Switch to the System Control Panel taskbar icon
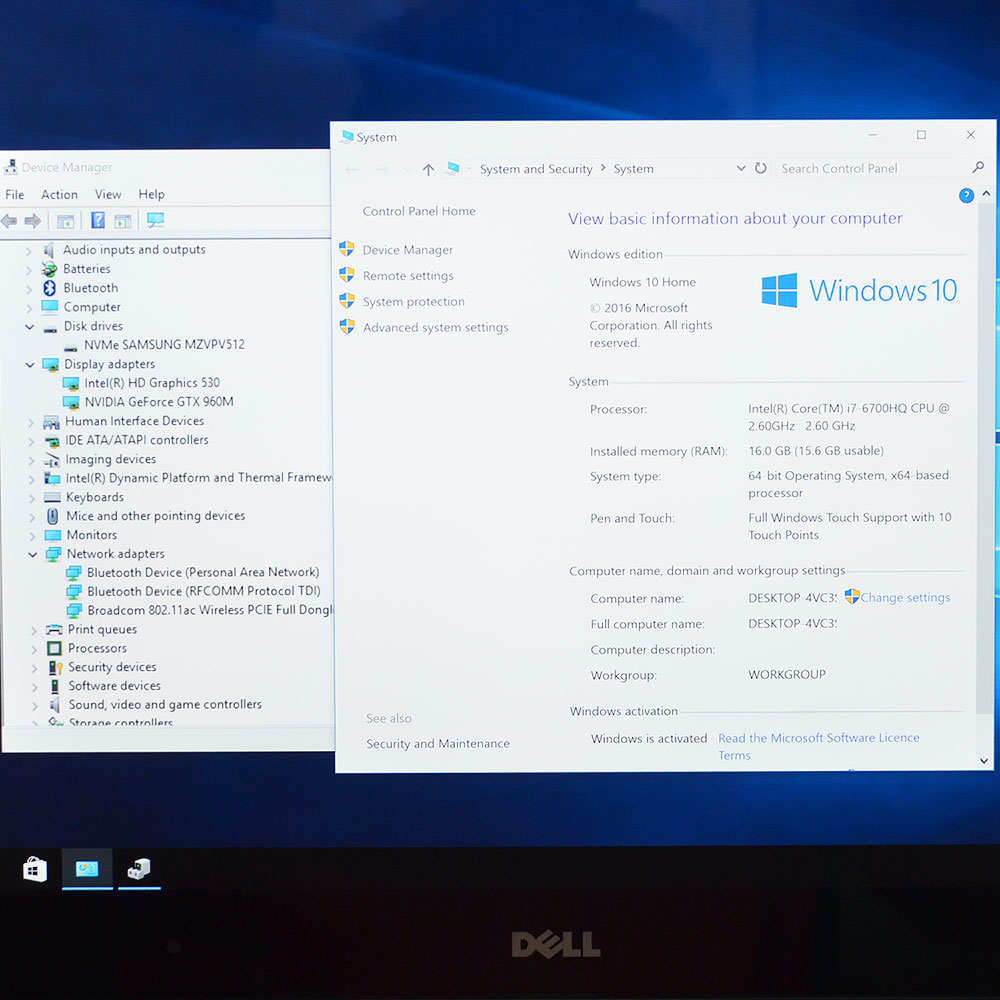Viewport: 1000px width, 1000px height. (87, 869)
